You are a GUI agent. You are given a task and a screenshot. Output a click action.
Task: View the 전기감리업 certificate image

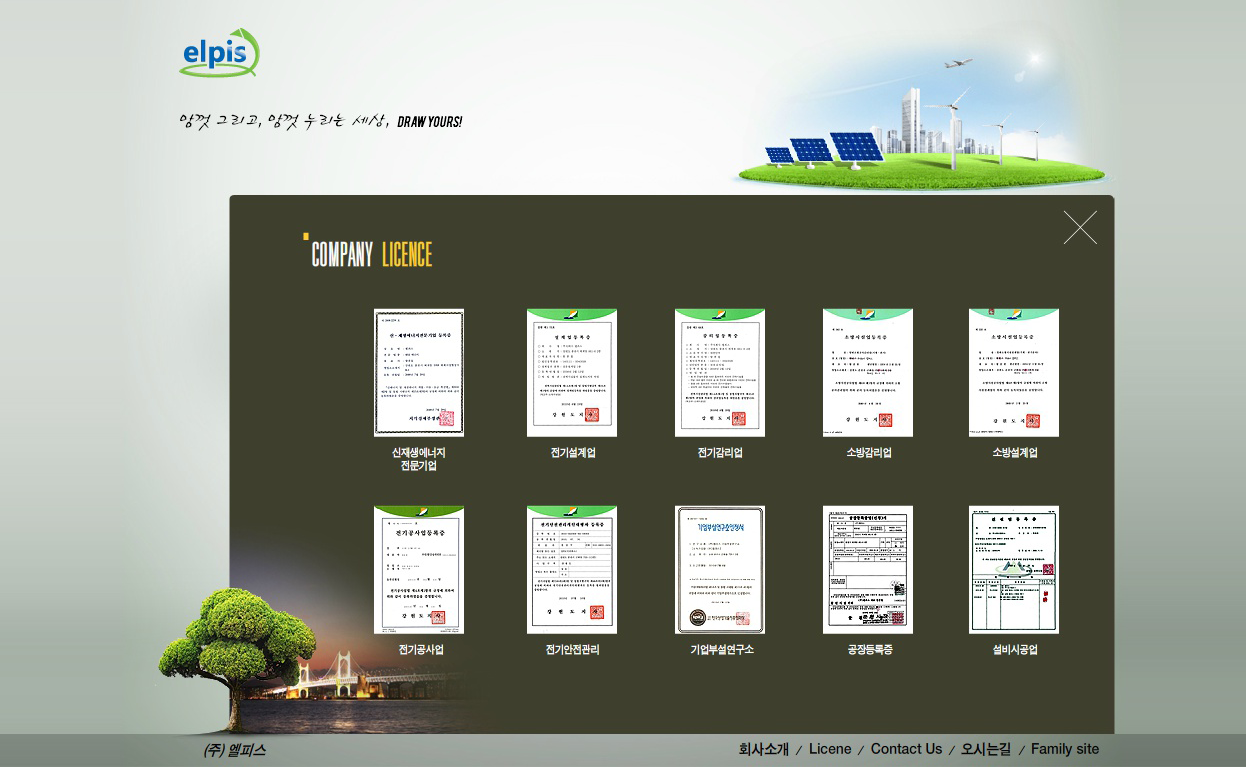[x=720, y=372]
